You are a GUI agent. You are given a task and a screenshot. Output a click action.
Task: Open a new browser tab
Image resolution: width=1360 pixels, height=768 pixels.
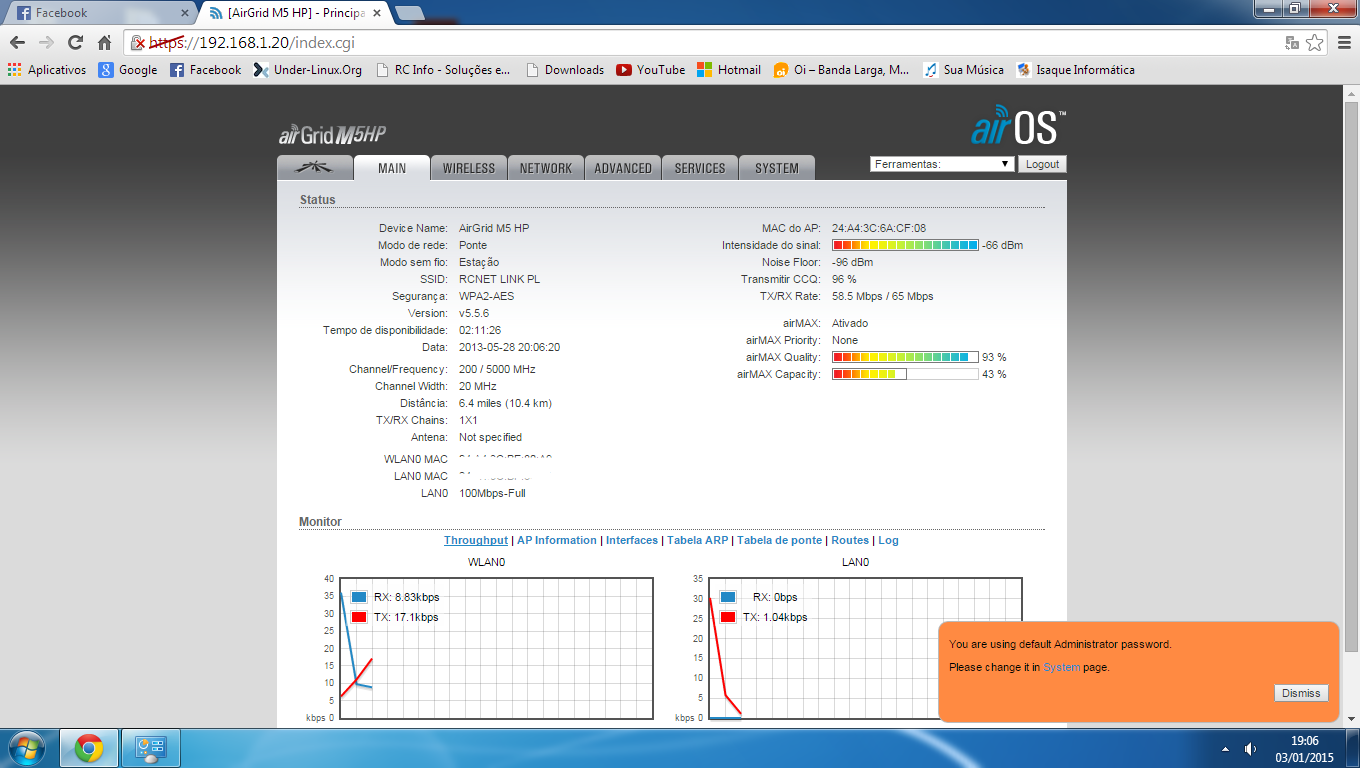(408, 13)
